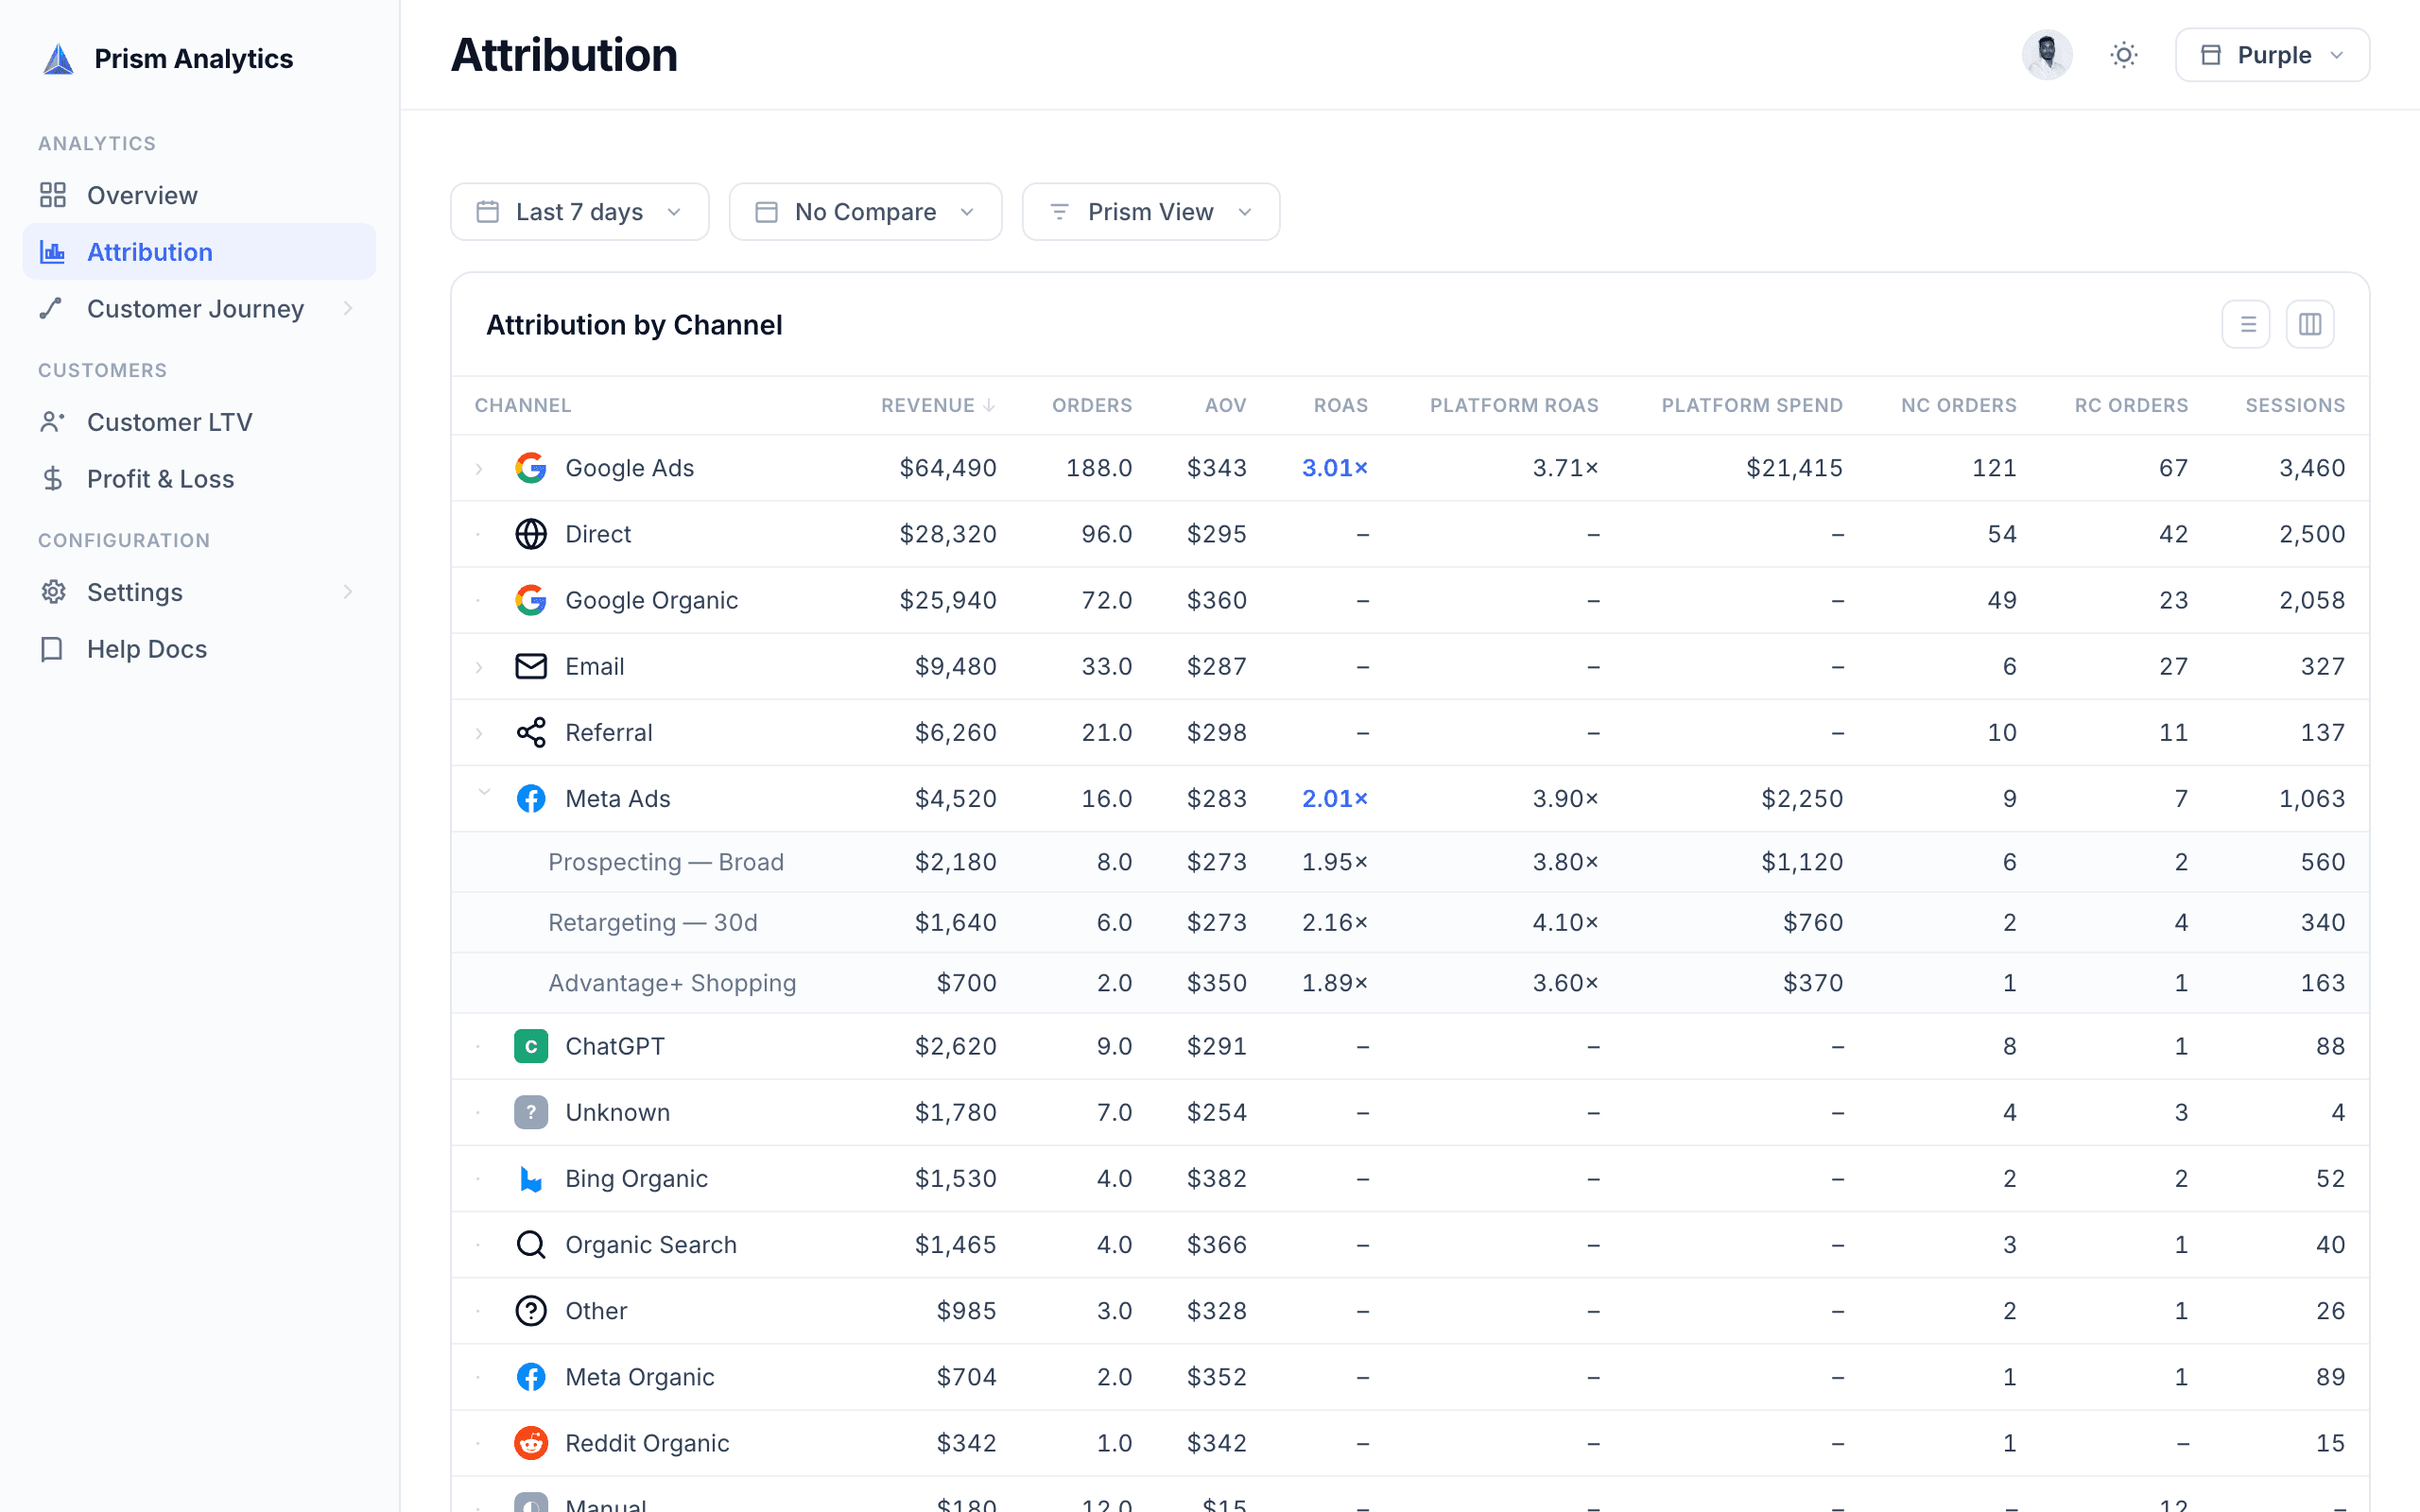Open Overview in the sidebar

pyautogui.click(x=199, y=195)
